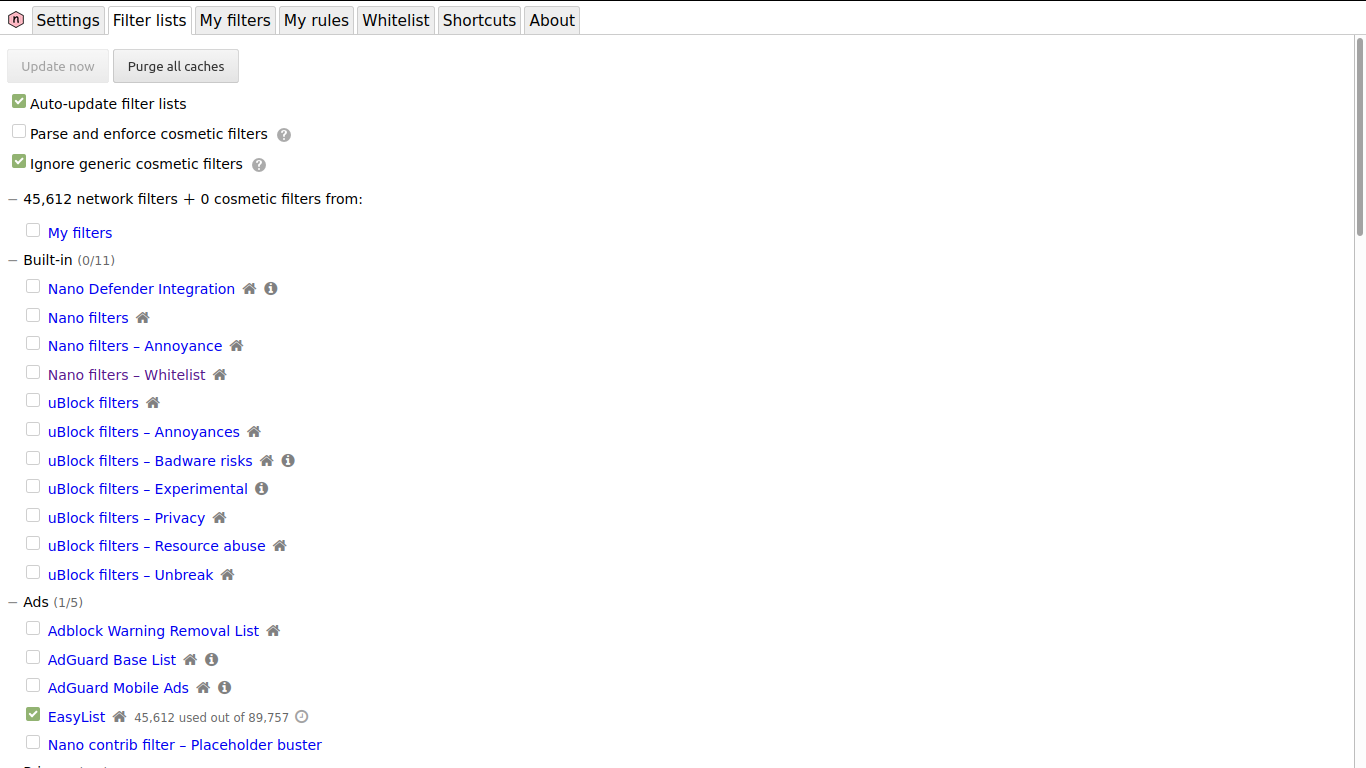This screenshot has height=768, width=1366.
Task: Open the info icon for uBlock filters – Badware risks
Action: click(x=288, y=460)
